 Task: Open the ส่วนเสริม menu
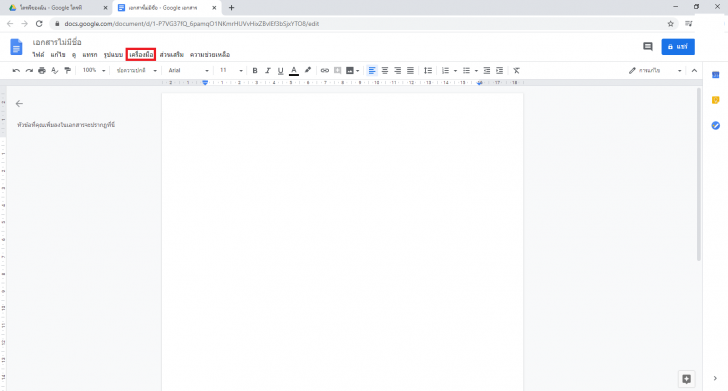(172, 55)
